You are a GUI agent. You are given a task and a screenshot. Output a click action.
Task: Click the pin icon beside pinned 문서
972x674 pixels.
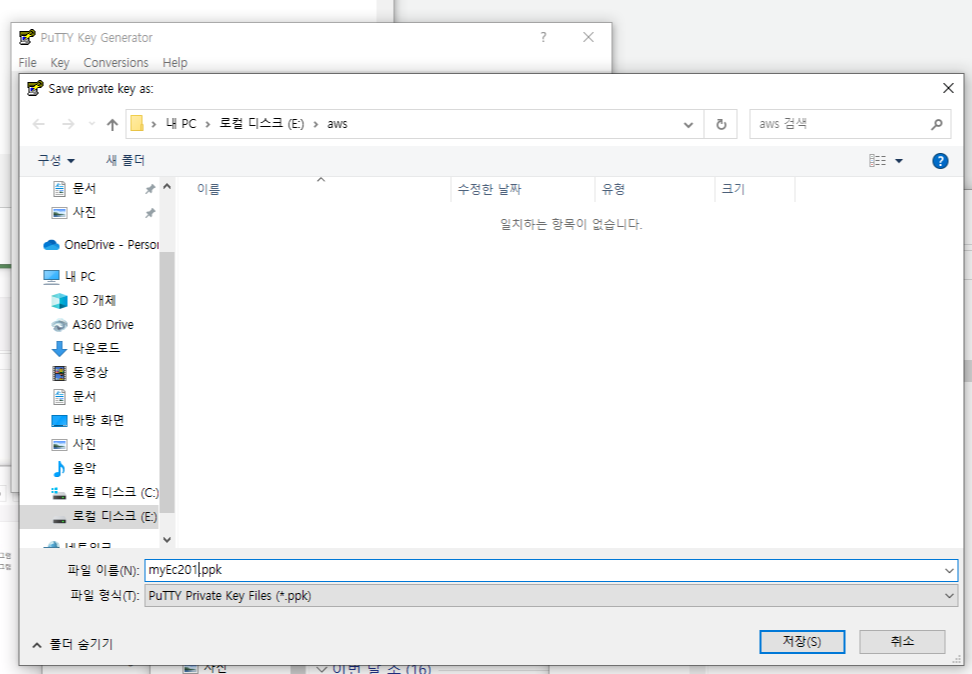click(150, 189)
